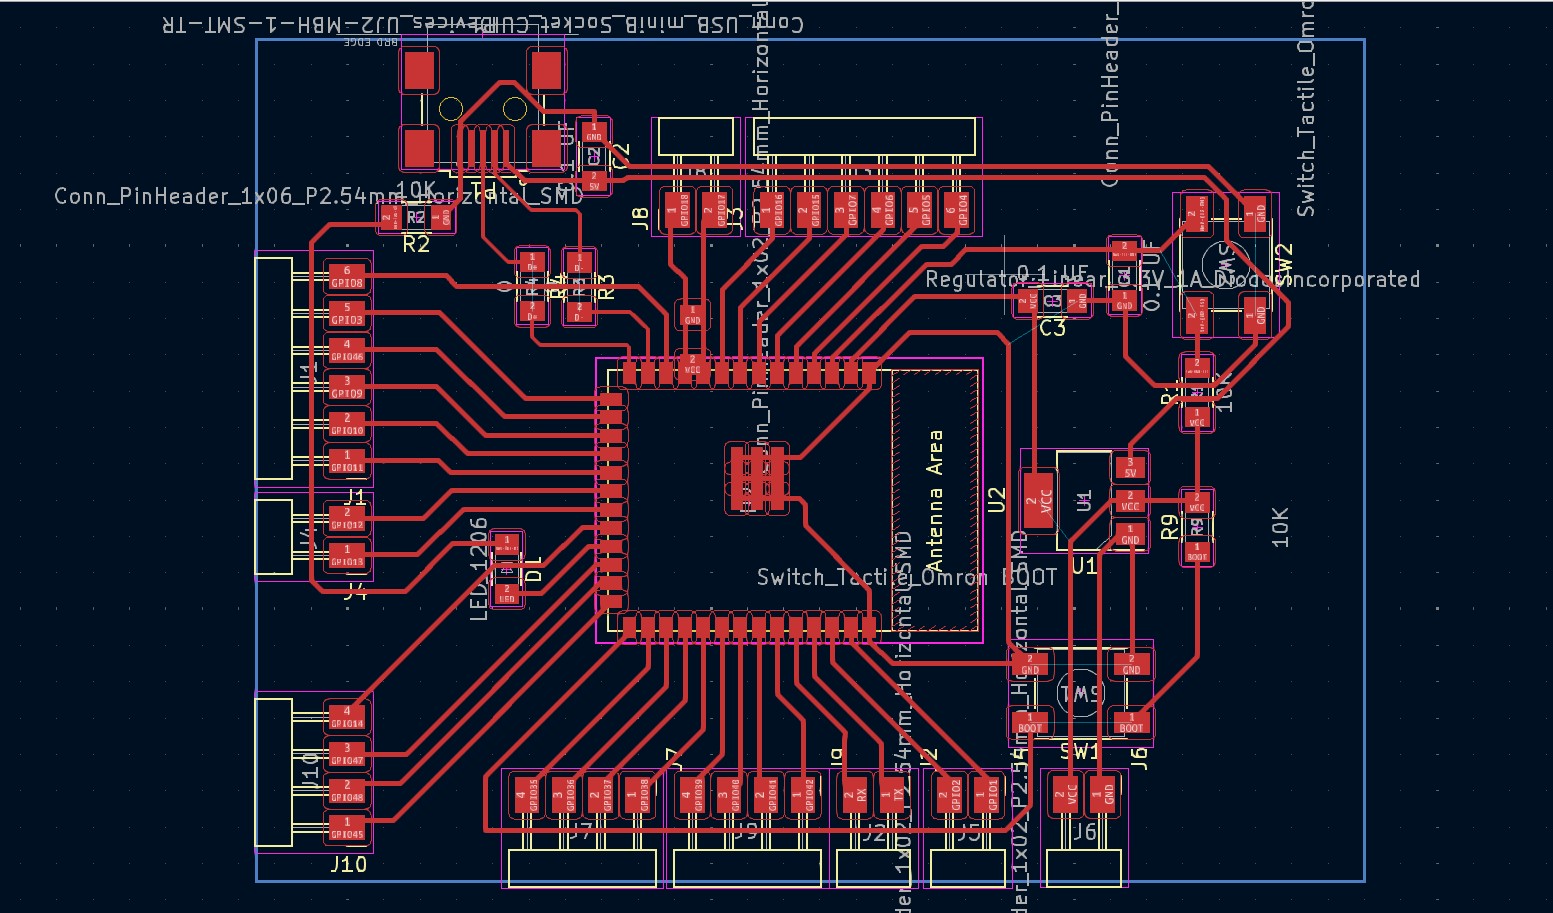Click the VCC pad of resistor R9
The width and height of the screenshot is (1553, 913).
pos(1197,502)
